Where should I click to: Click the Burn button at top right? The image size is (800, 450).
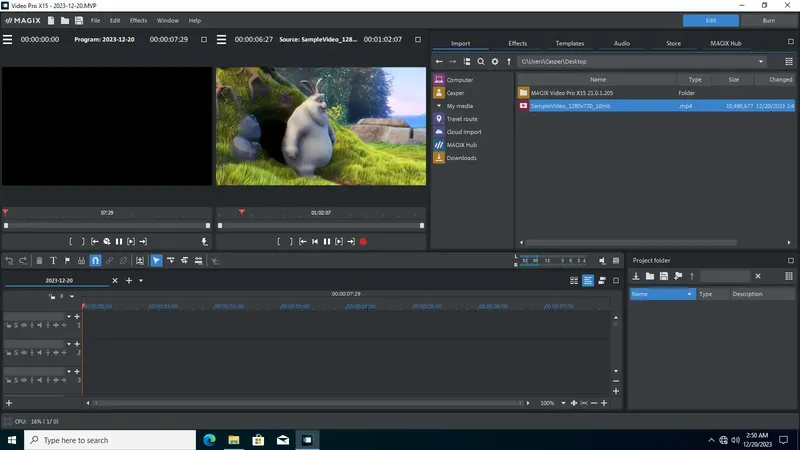(x=768, y=20)
